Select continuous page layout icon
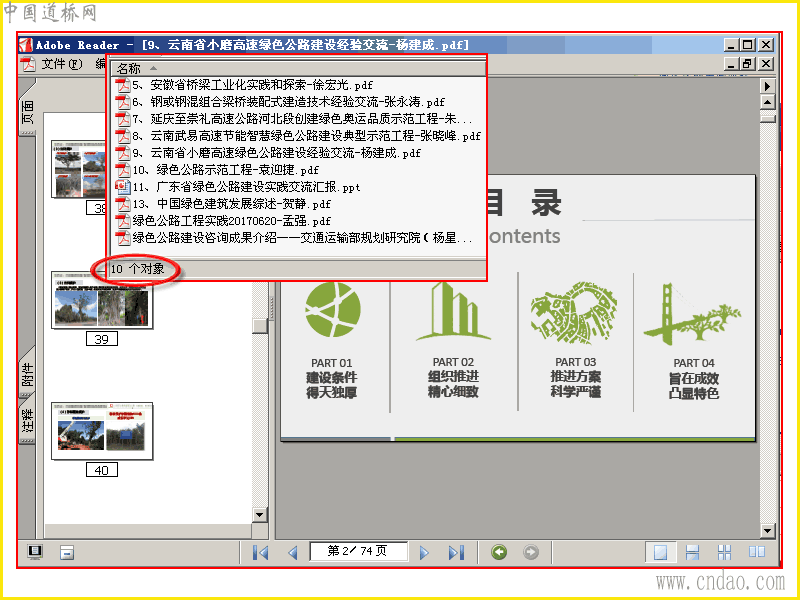The height and width of the screenshot is (600, 800). click(x=692, y=553)
